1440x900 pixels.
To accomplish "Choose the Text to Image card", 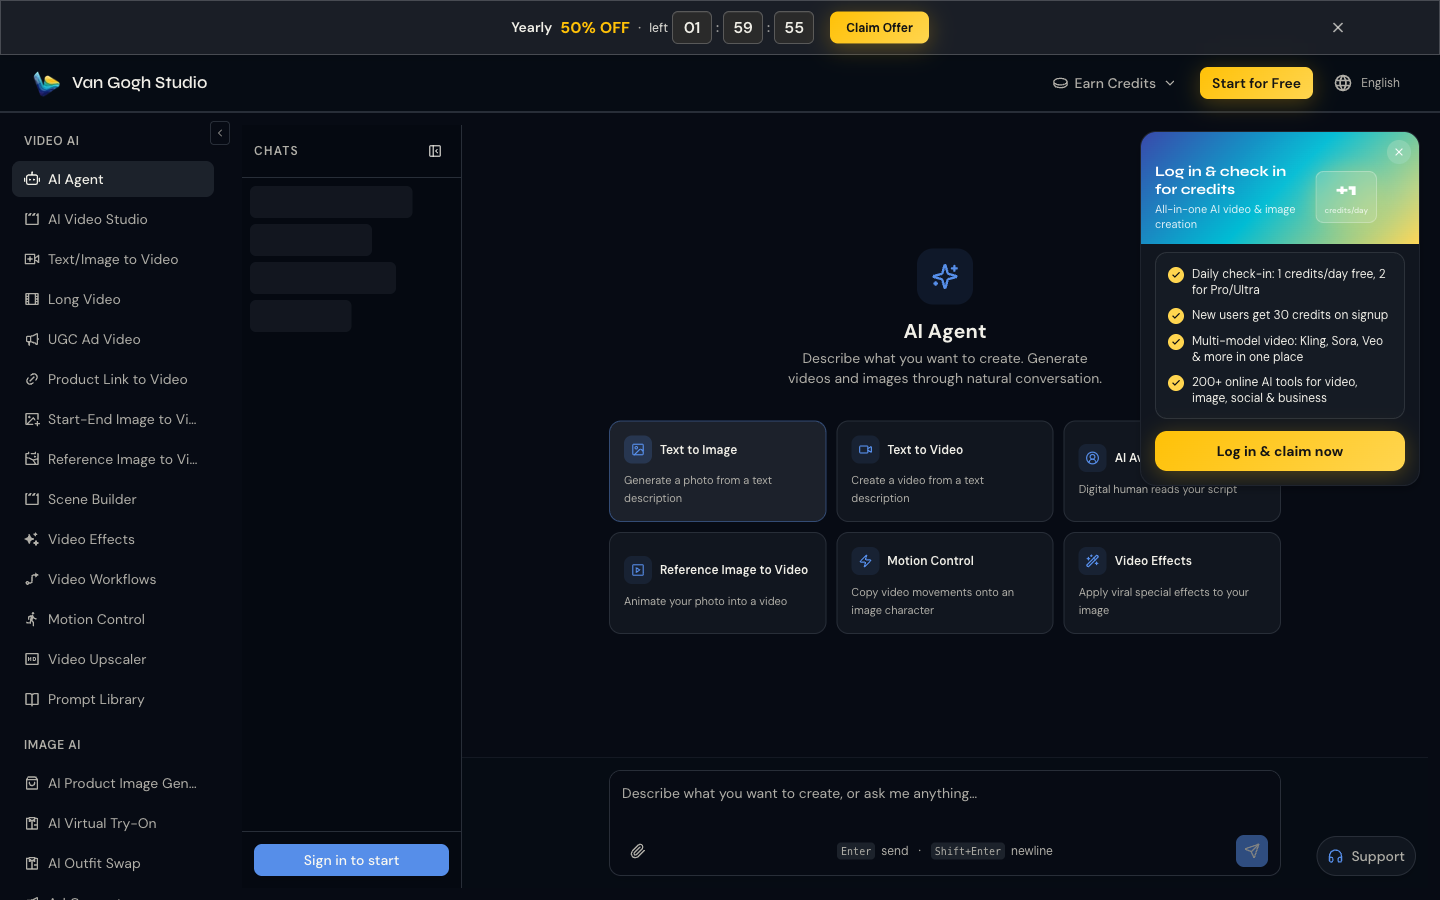I will click(717, 471).
